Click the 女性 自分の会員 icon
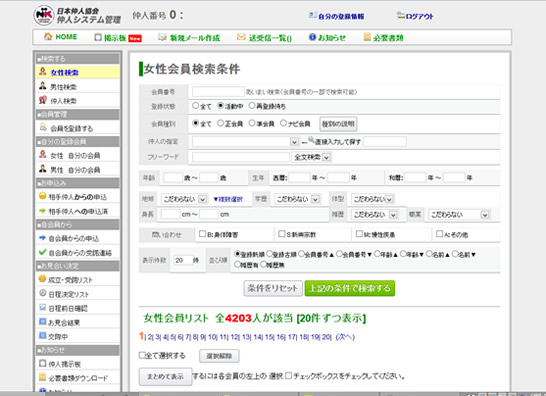Screen dimensions: 546x396 click(x=43, y=154)
